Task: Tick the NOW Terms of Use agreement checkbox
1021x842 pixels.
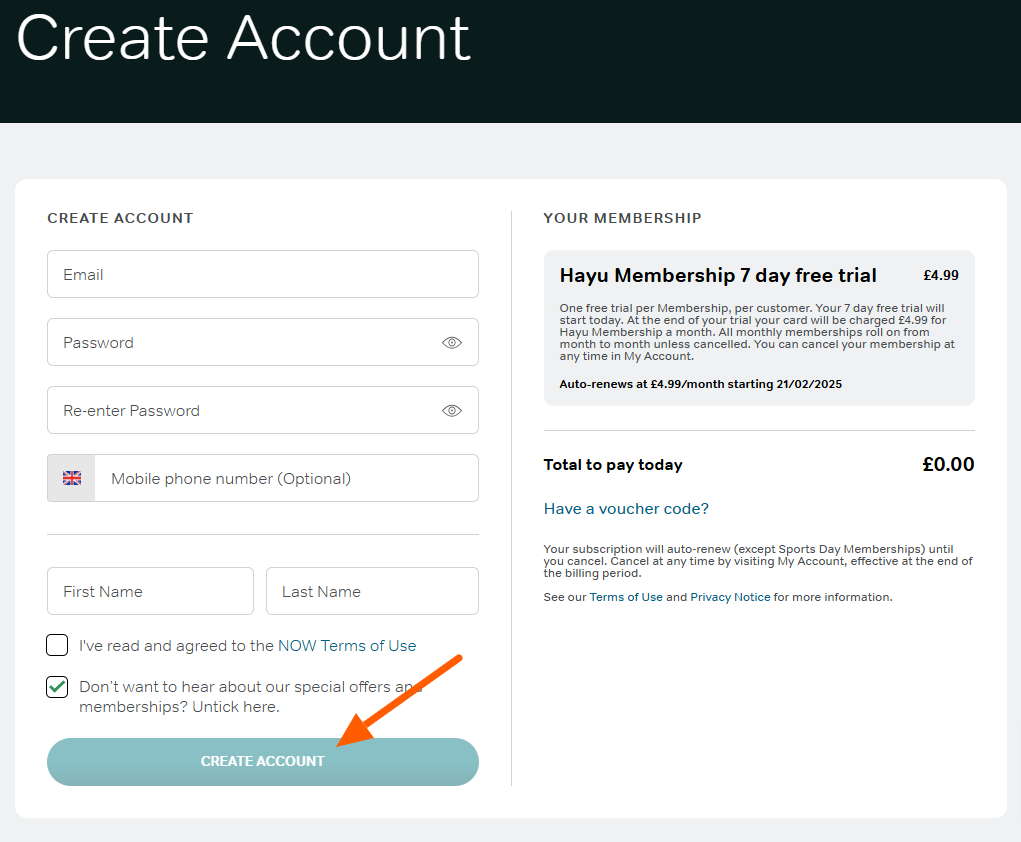Action: (x=57, y=645)
